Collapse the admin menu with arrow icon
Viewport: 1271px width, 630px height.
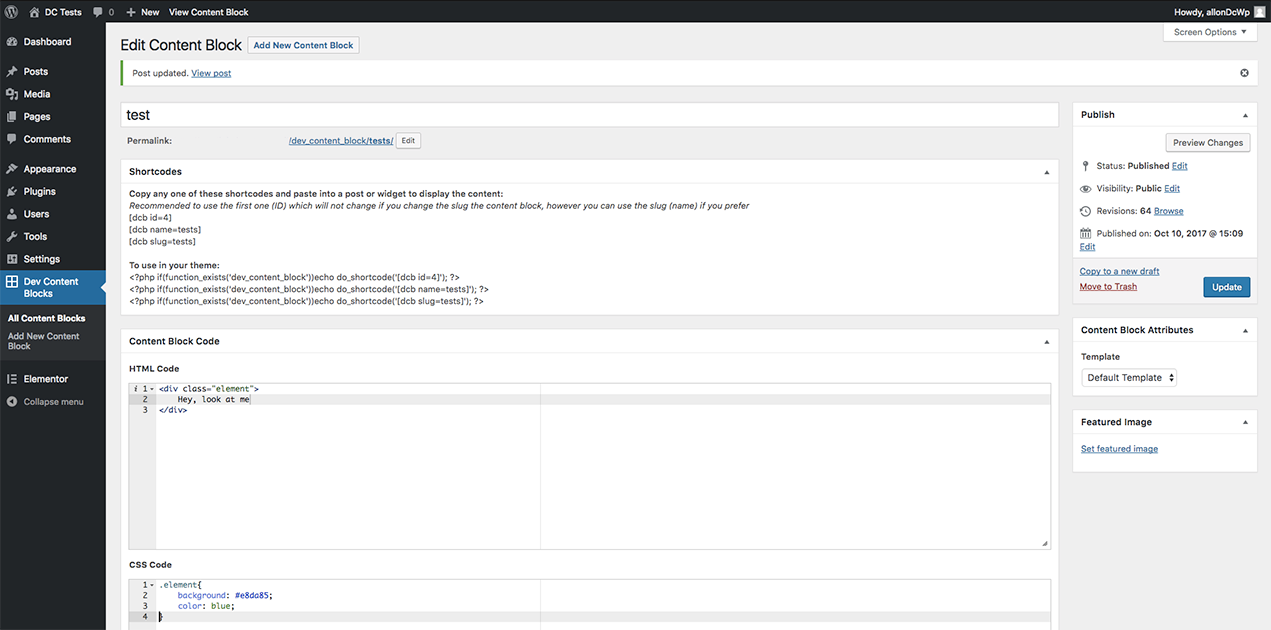pos(12,402)
